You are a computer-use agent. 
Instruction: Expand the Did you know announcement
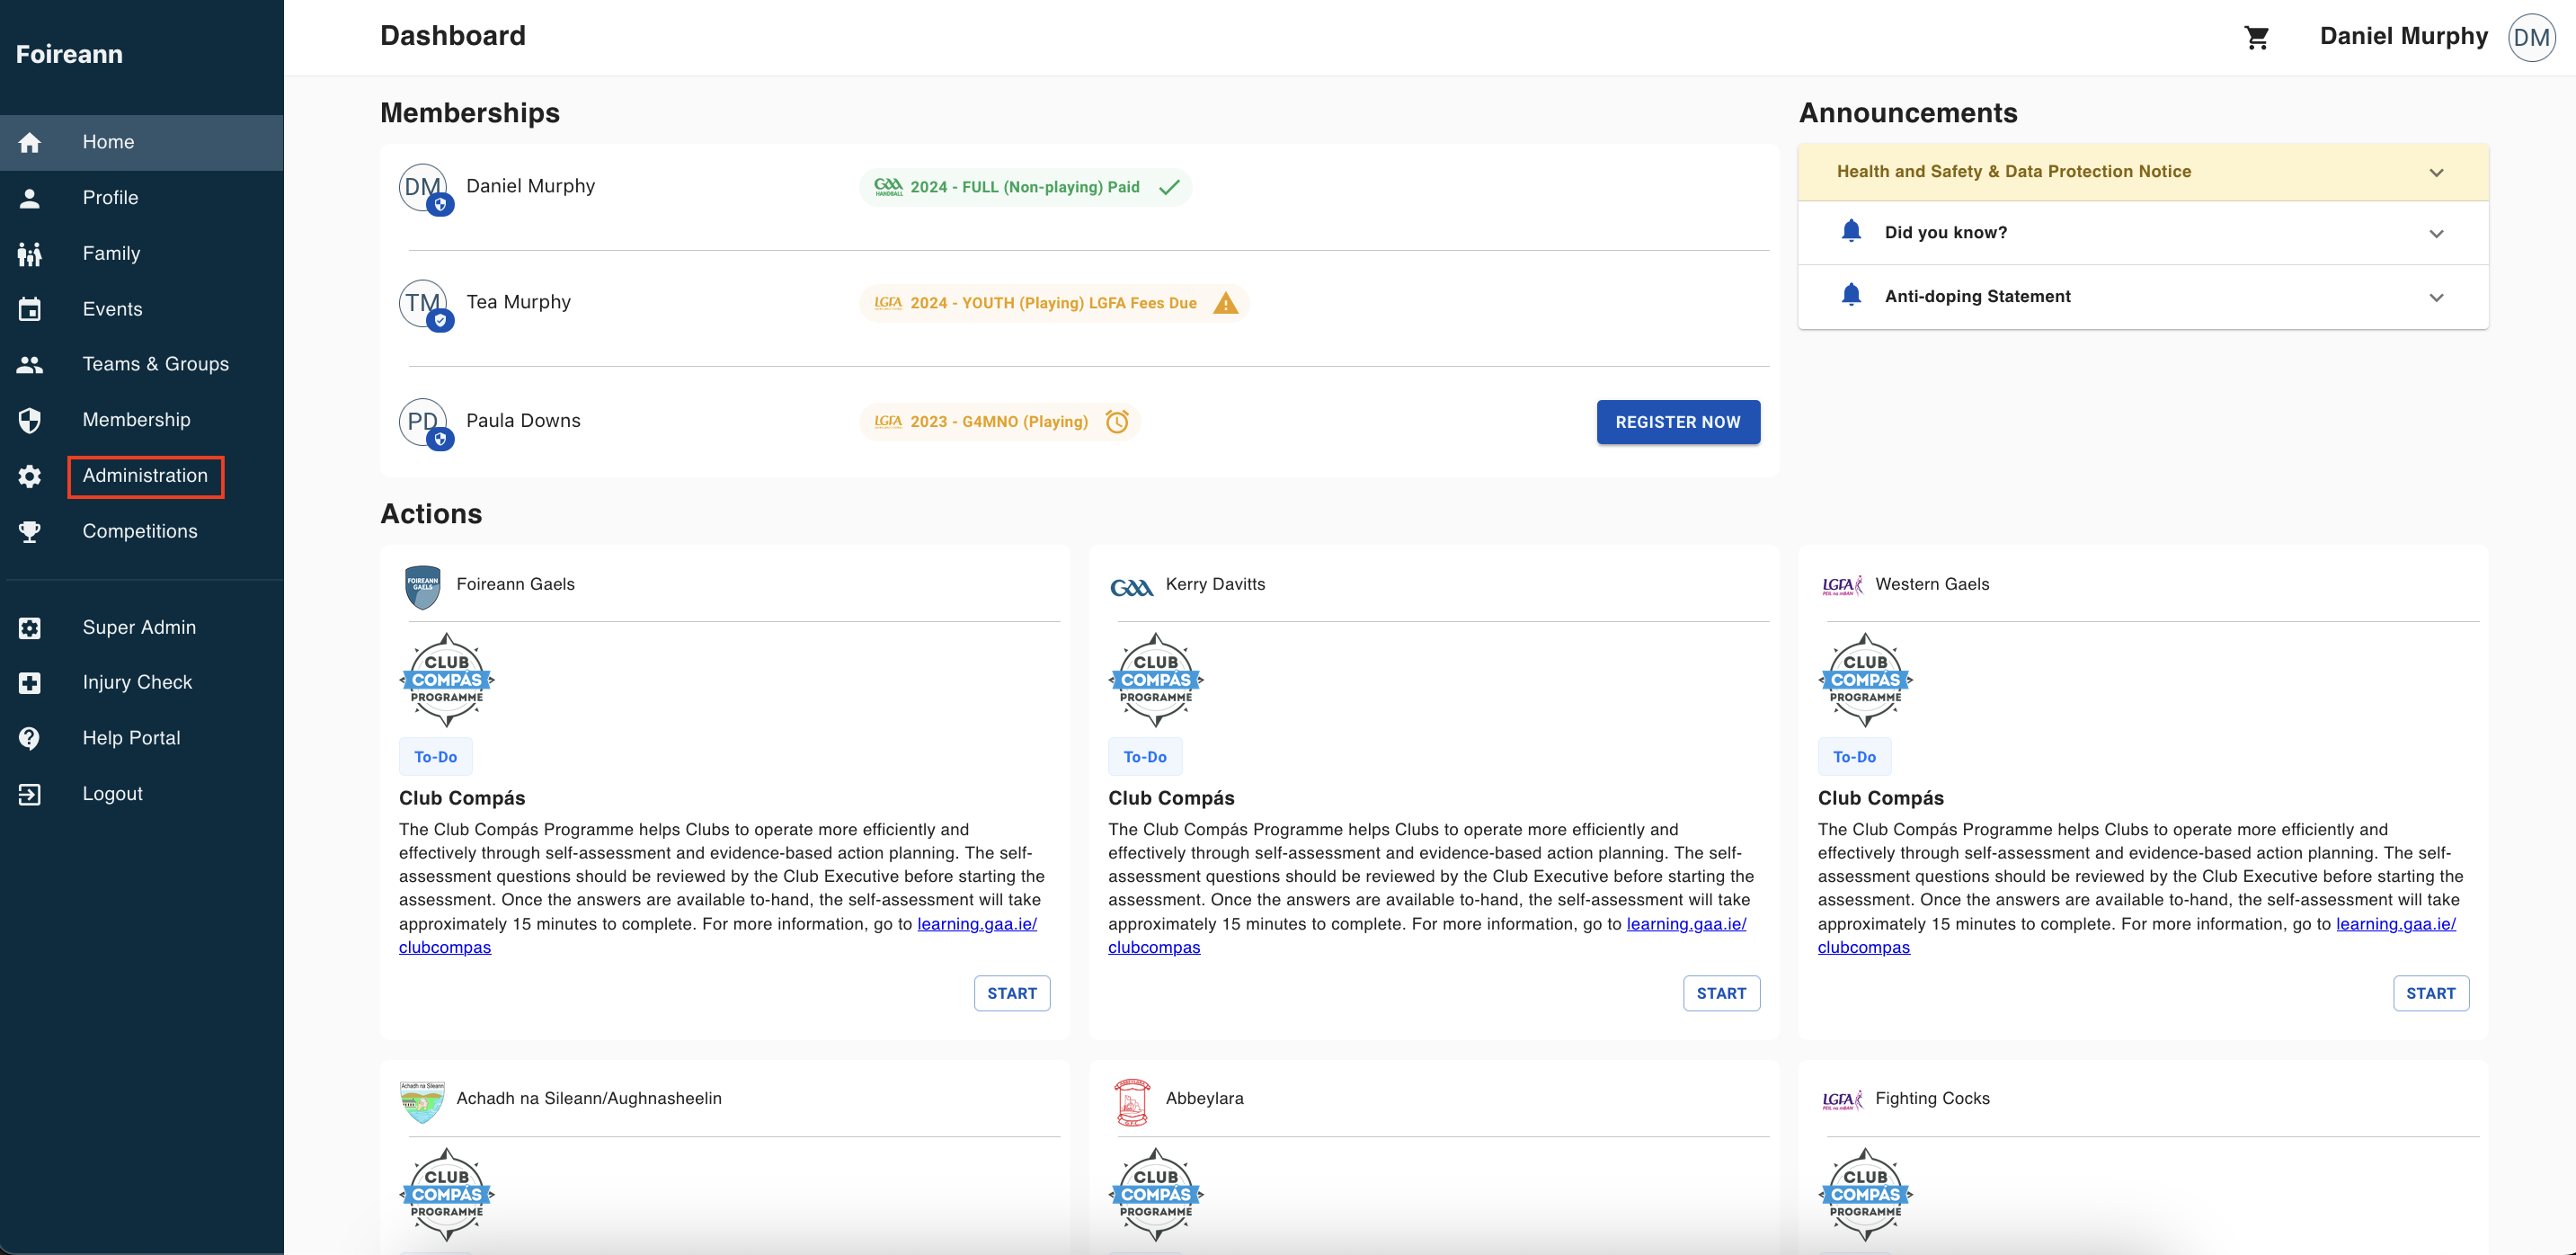pyautogui.click(x=2436, y=233)
